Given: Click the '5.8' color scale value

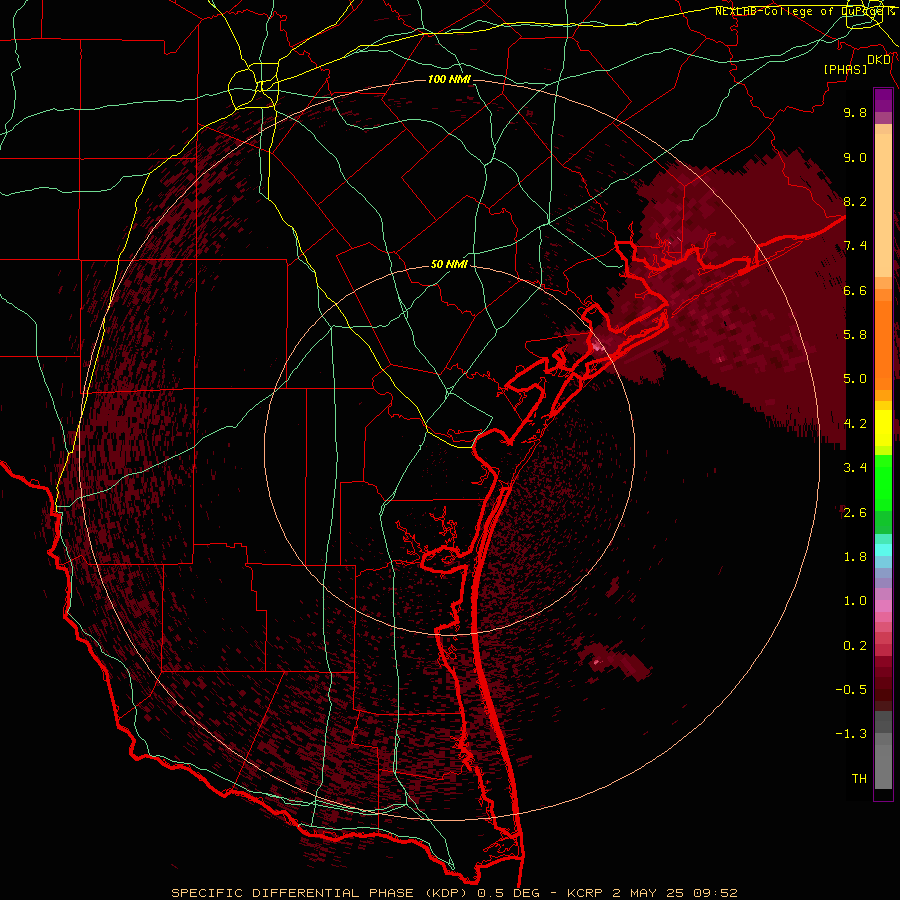Looking at the screenshot, I should tap(855, 335).
